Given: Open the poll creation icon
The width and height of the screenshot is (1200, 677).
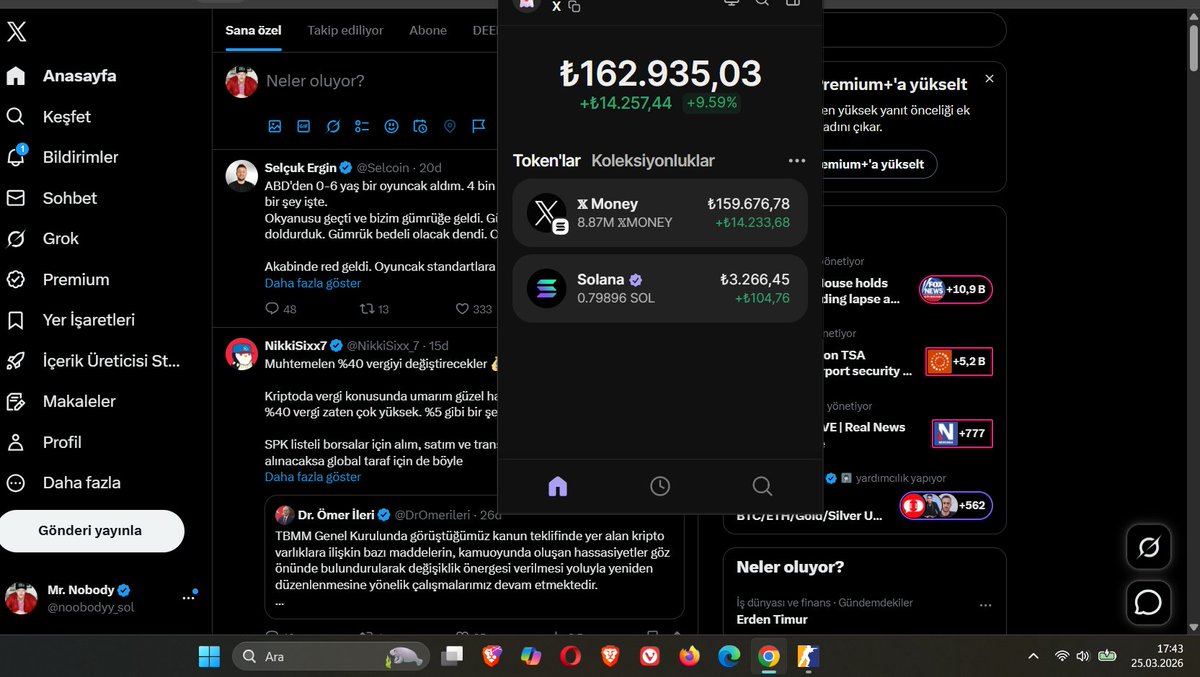Looking at the screenshot, I should tap(362, 126).
